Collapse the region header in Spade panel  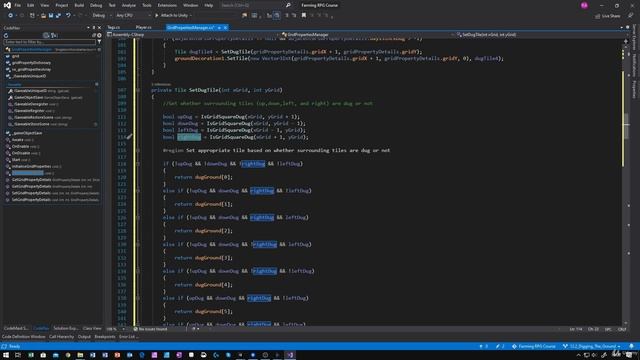[96, 84]
